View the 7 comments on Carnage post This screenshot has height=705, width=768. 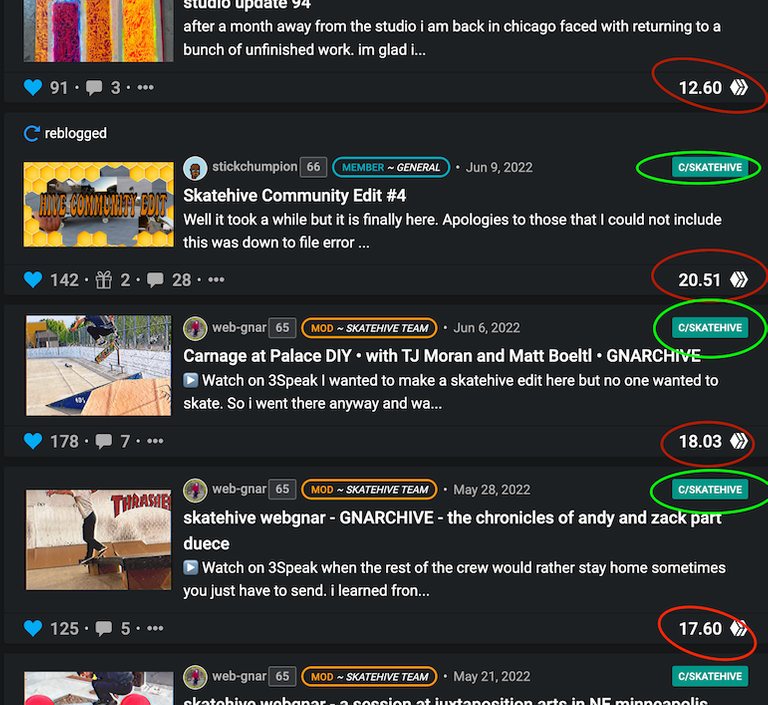(x=103, y=441)
